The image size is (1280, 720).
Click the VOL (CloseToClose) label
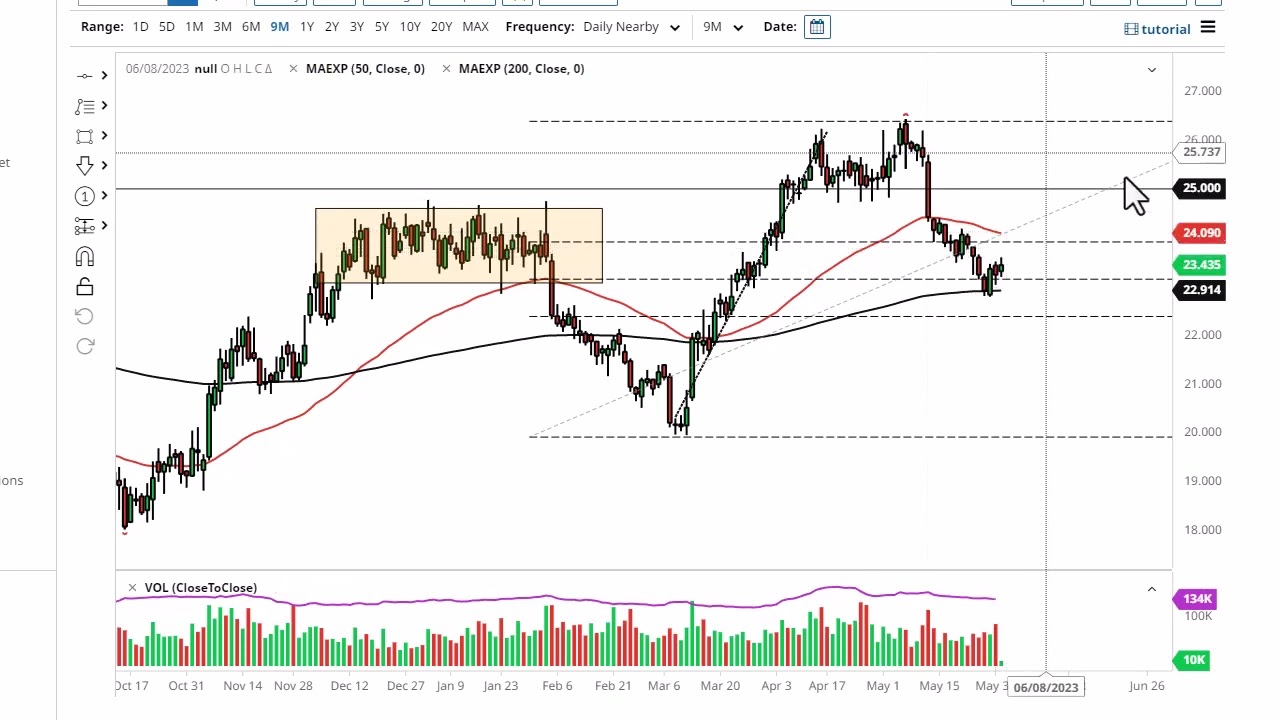pos(201,587)
